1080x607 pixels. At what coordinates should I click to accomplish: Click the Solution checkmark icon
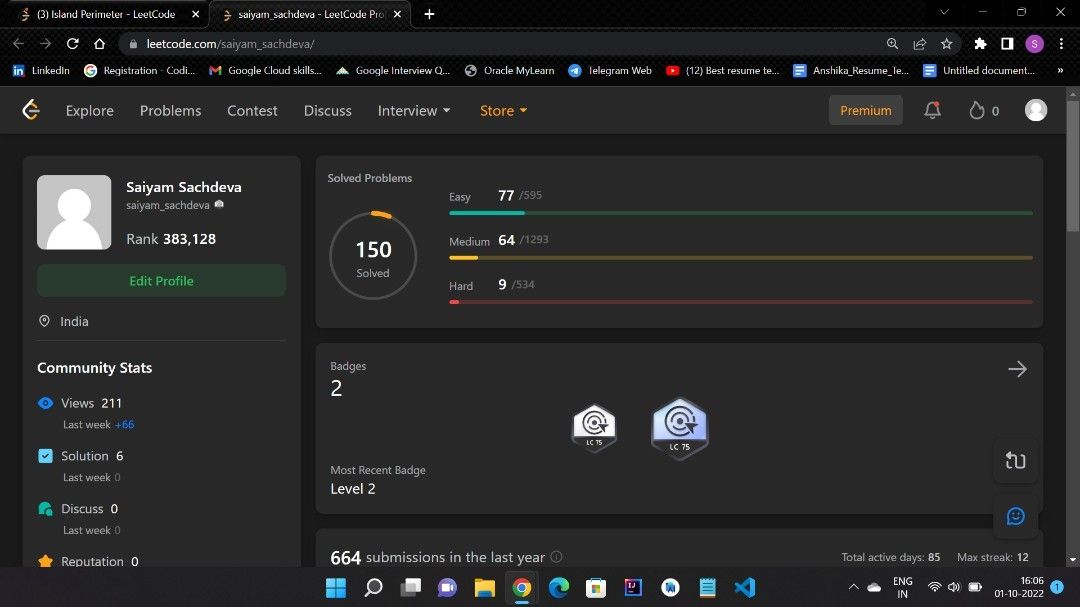point(45,456)
